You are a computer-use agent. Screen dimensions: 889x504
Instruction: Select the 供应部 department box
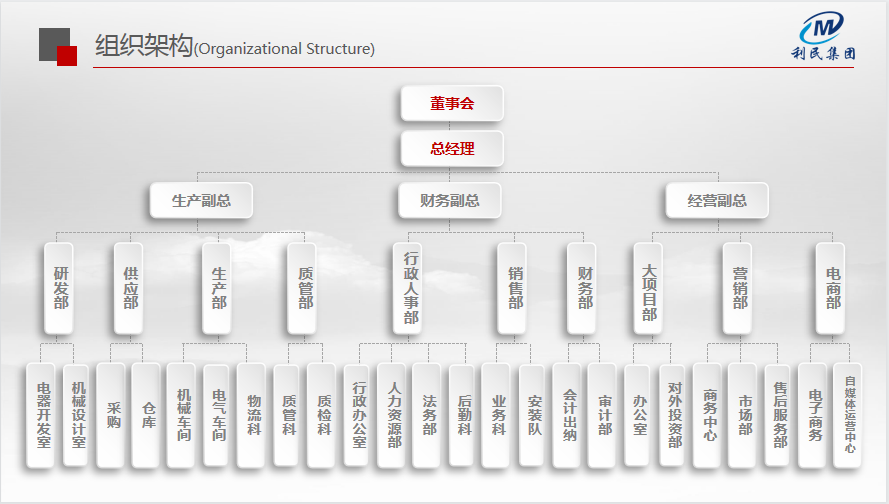(x=130, y=287)
